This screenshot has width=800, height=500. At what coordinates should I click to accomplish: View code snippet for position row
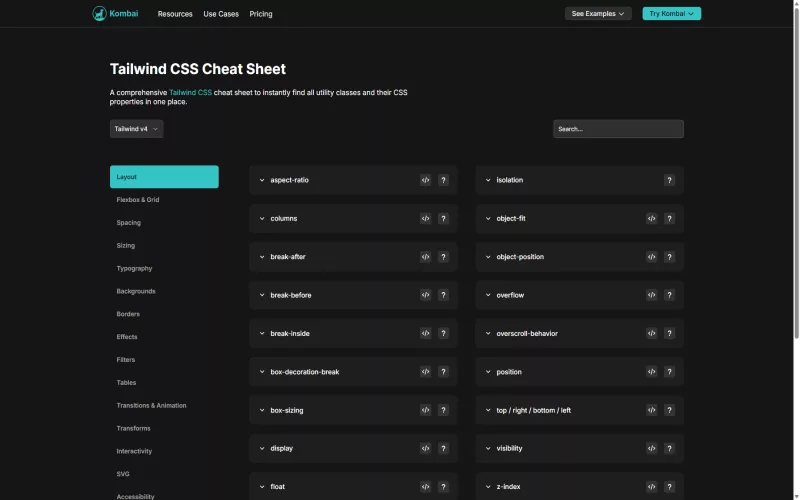pyautogui.click(x=652, y=372)
